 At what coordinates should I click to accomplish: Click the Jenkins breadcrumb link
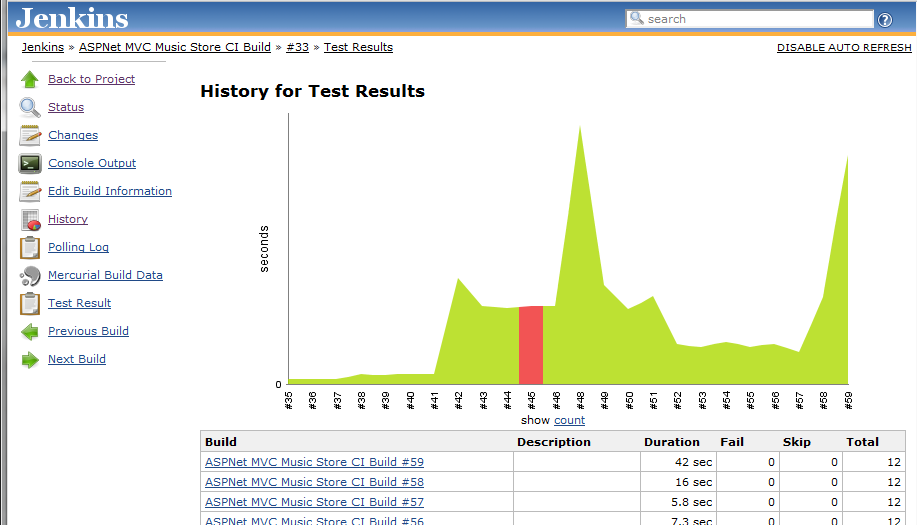43,47
